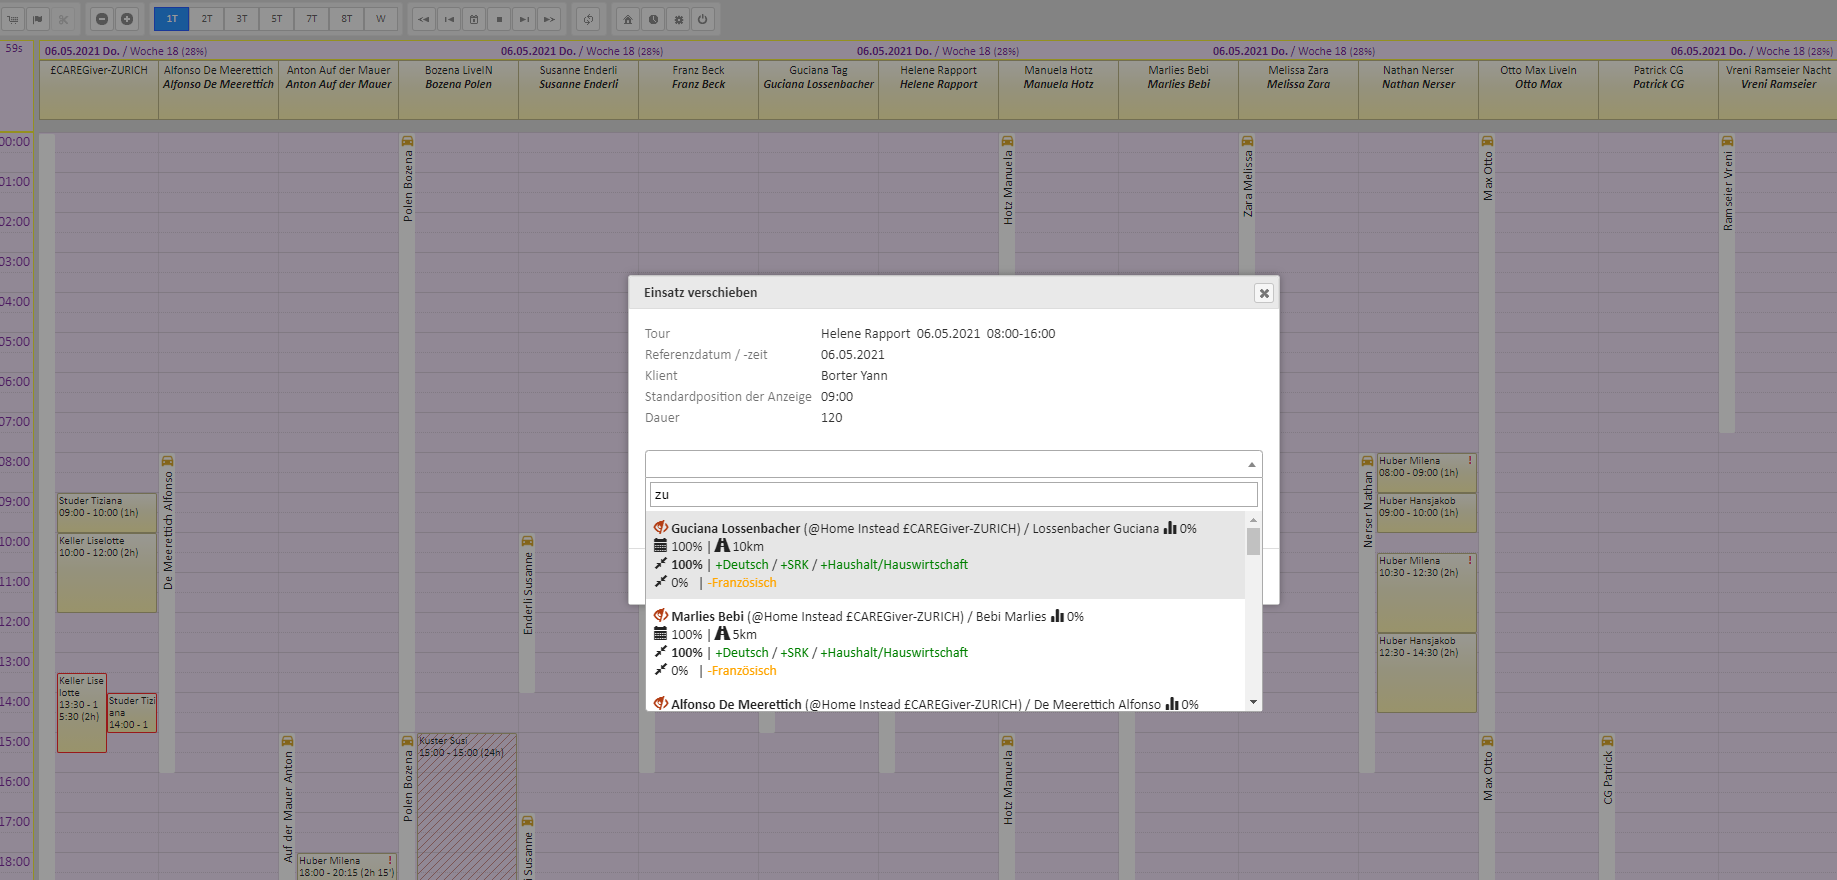This screenshot has height=880, width=1837.
Task: Select Keller Liselotte 10:00 - 12:00 appointment
Action: click(107, 573)
